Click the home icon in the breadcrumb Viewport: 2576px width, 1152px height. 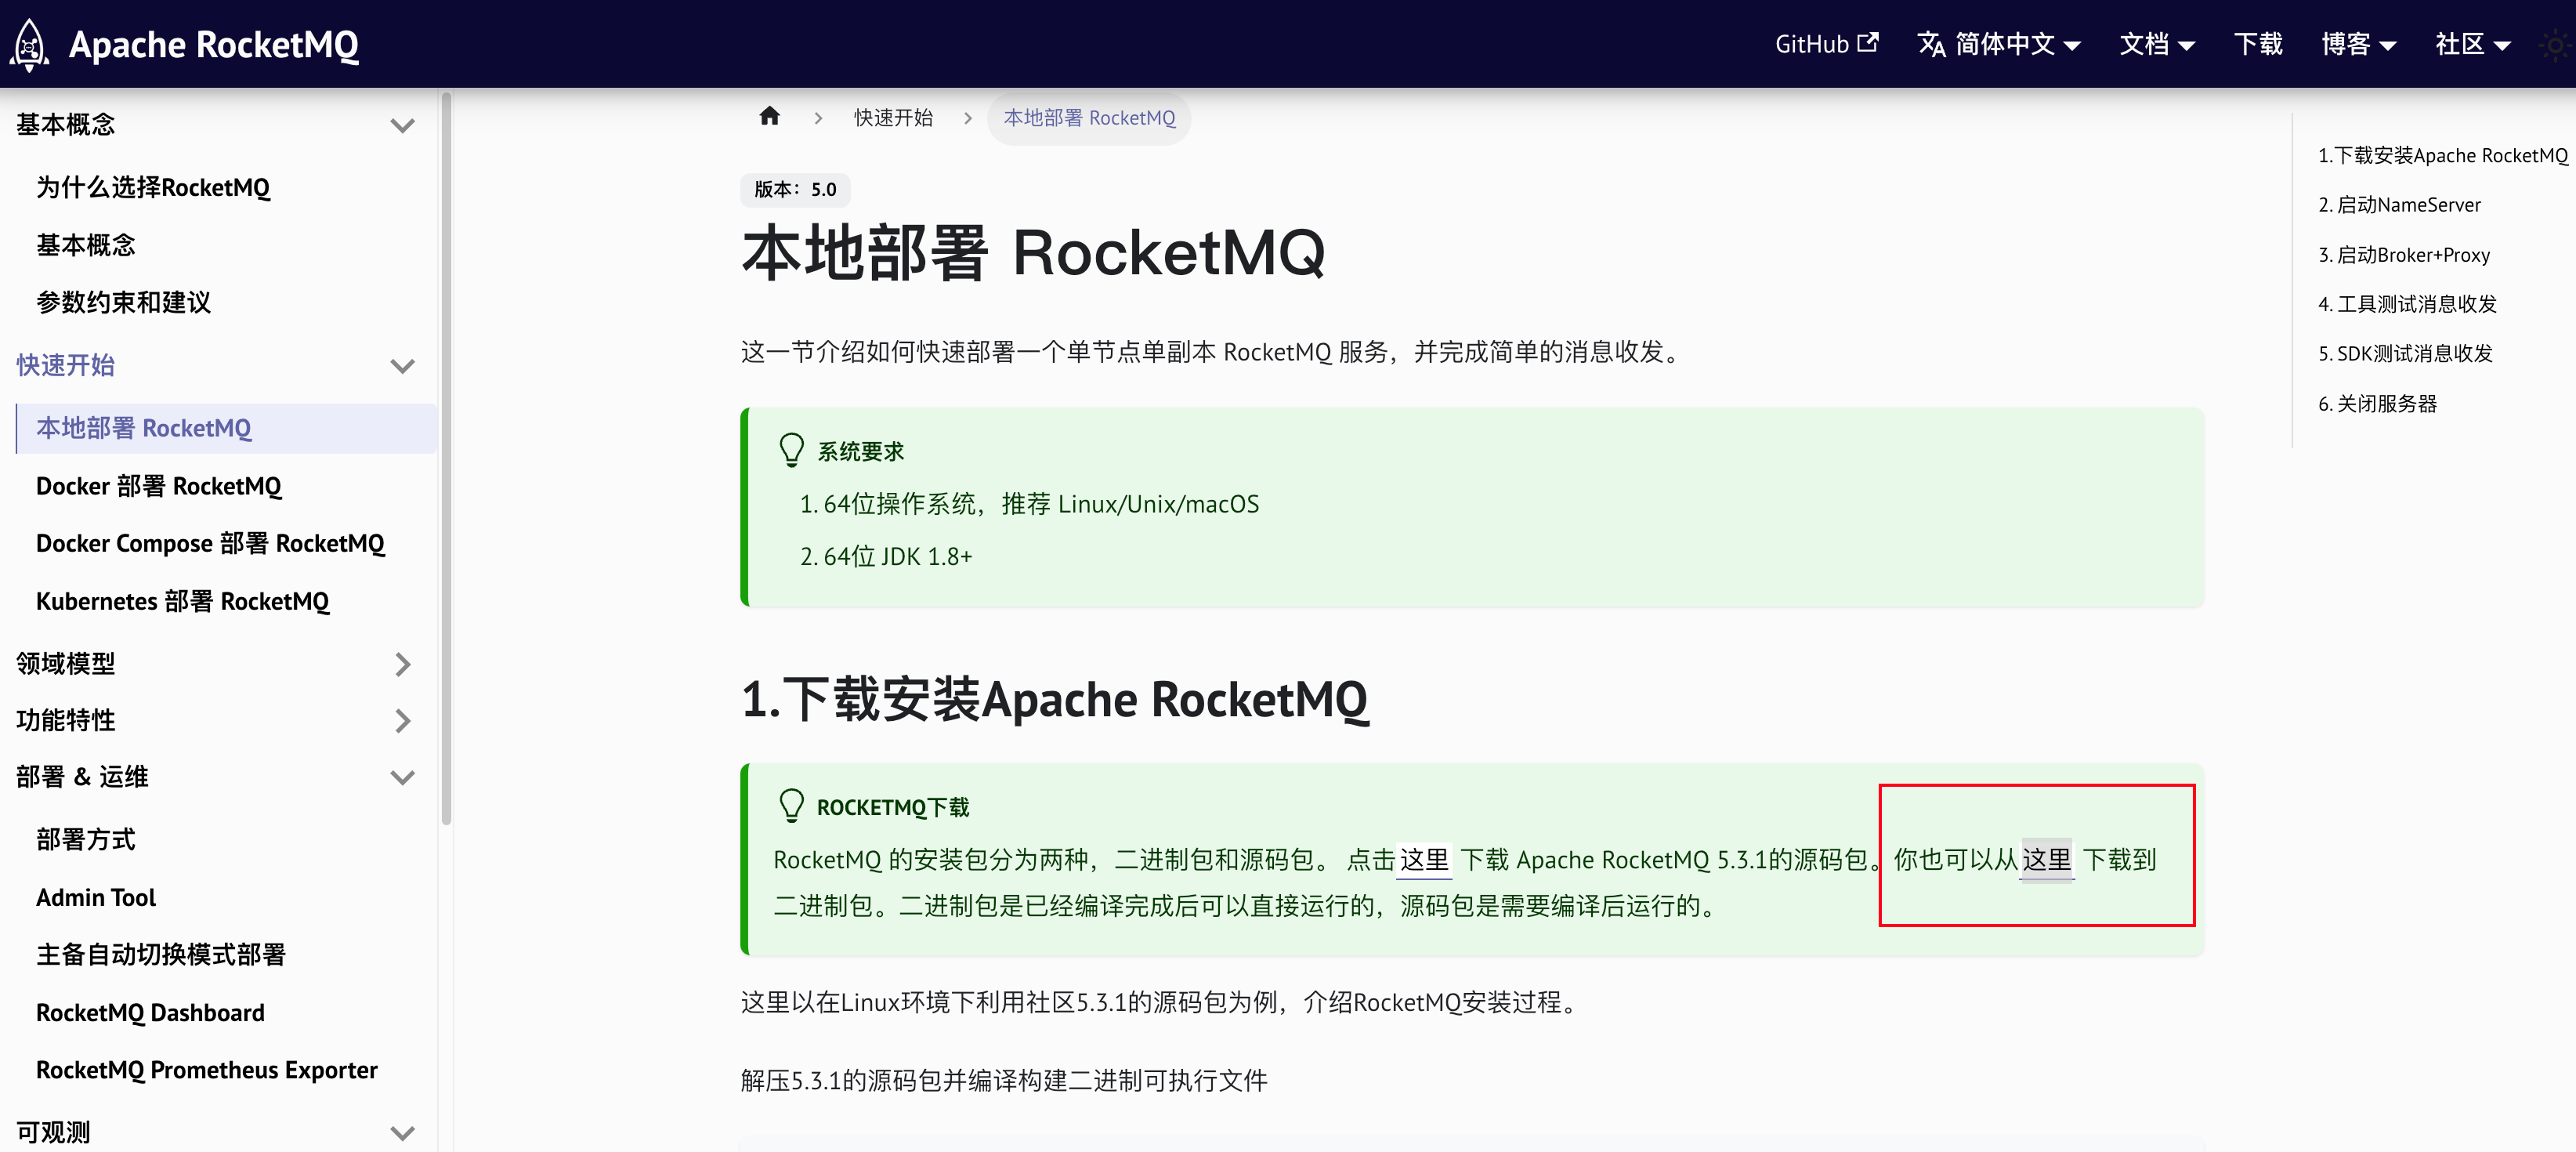pyautogui.click(x=769, y=116)
